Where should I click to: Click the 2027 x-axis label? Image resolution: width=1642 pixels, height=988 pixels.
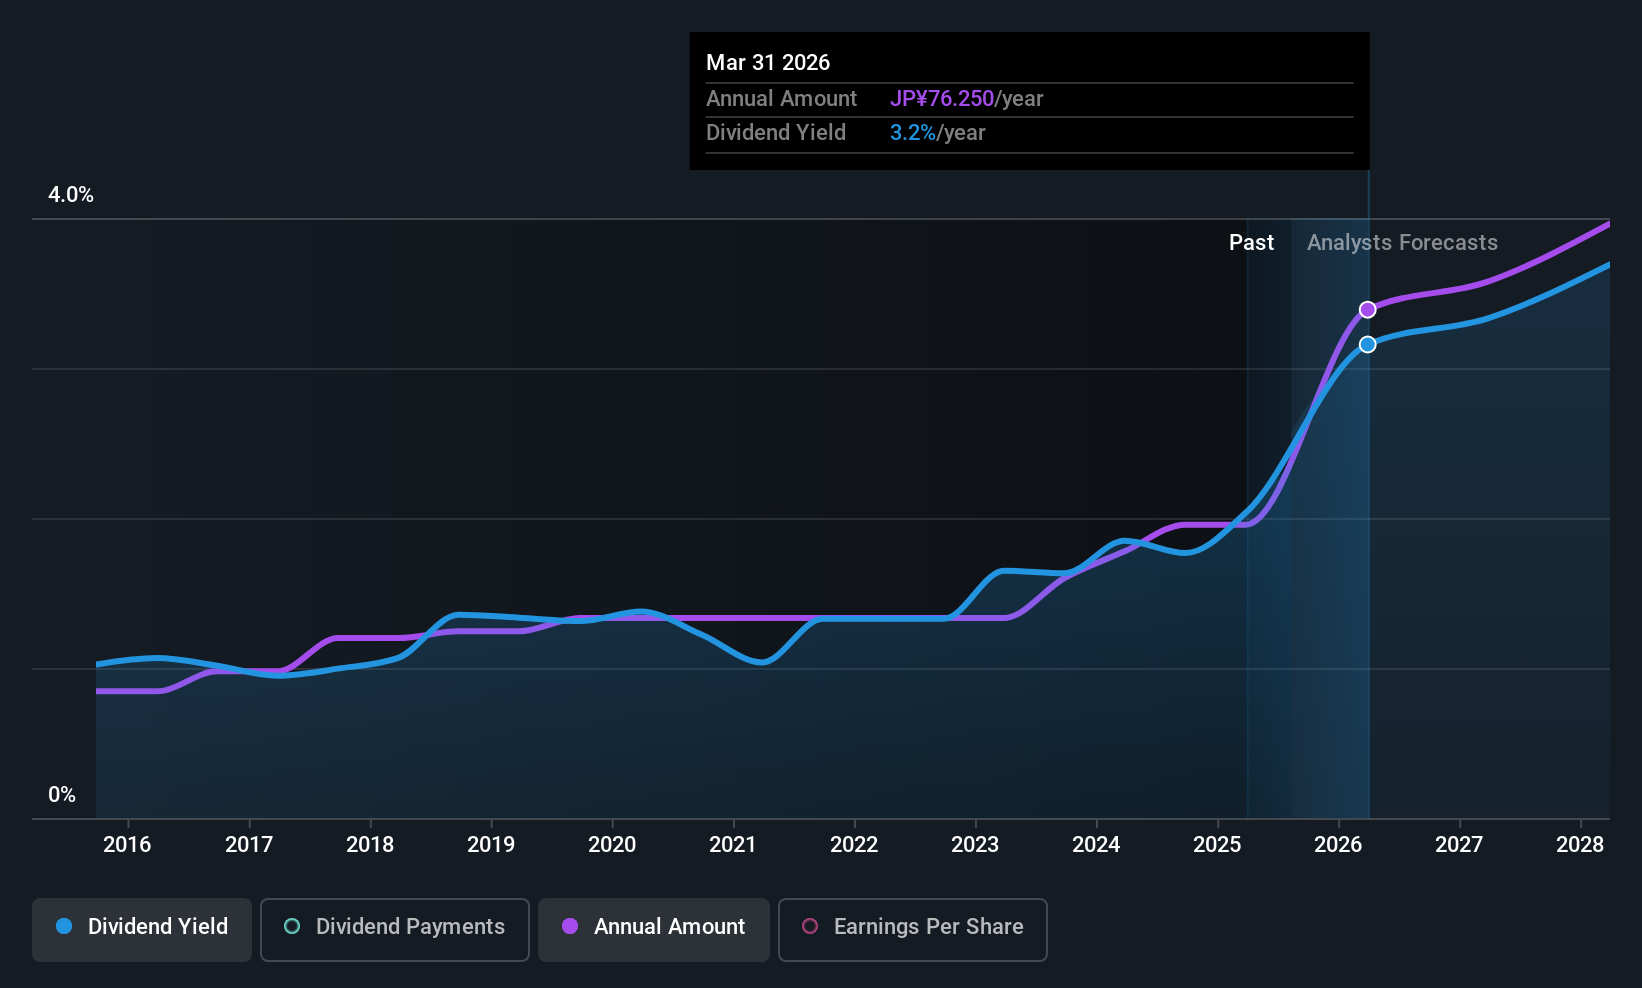1459,845
